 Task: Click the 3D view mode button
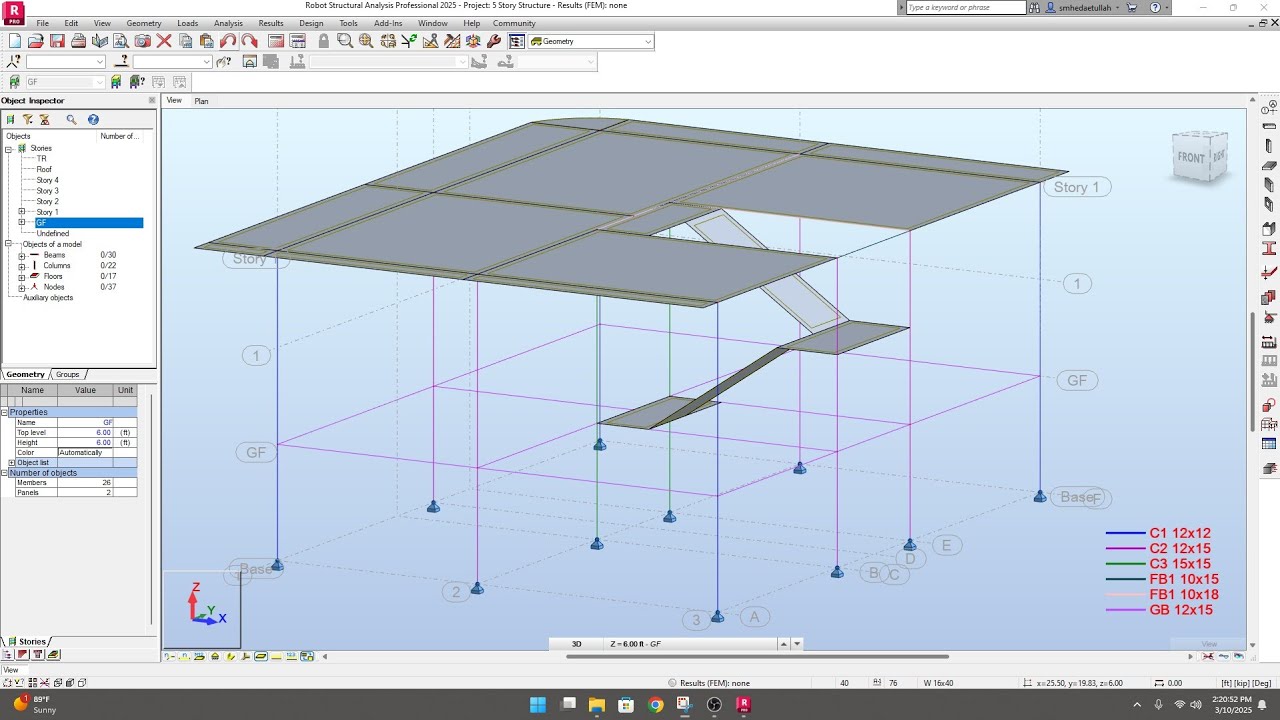coord(576,644)
